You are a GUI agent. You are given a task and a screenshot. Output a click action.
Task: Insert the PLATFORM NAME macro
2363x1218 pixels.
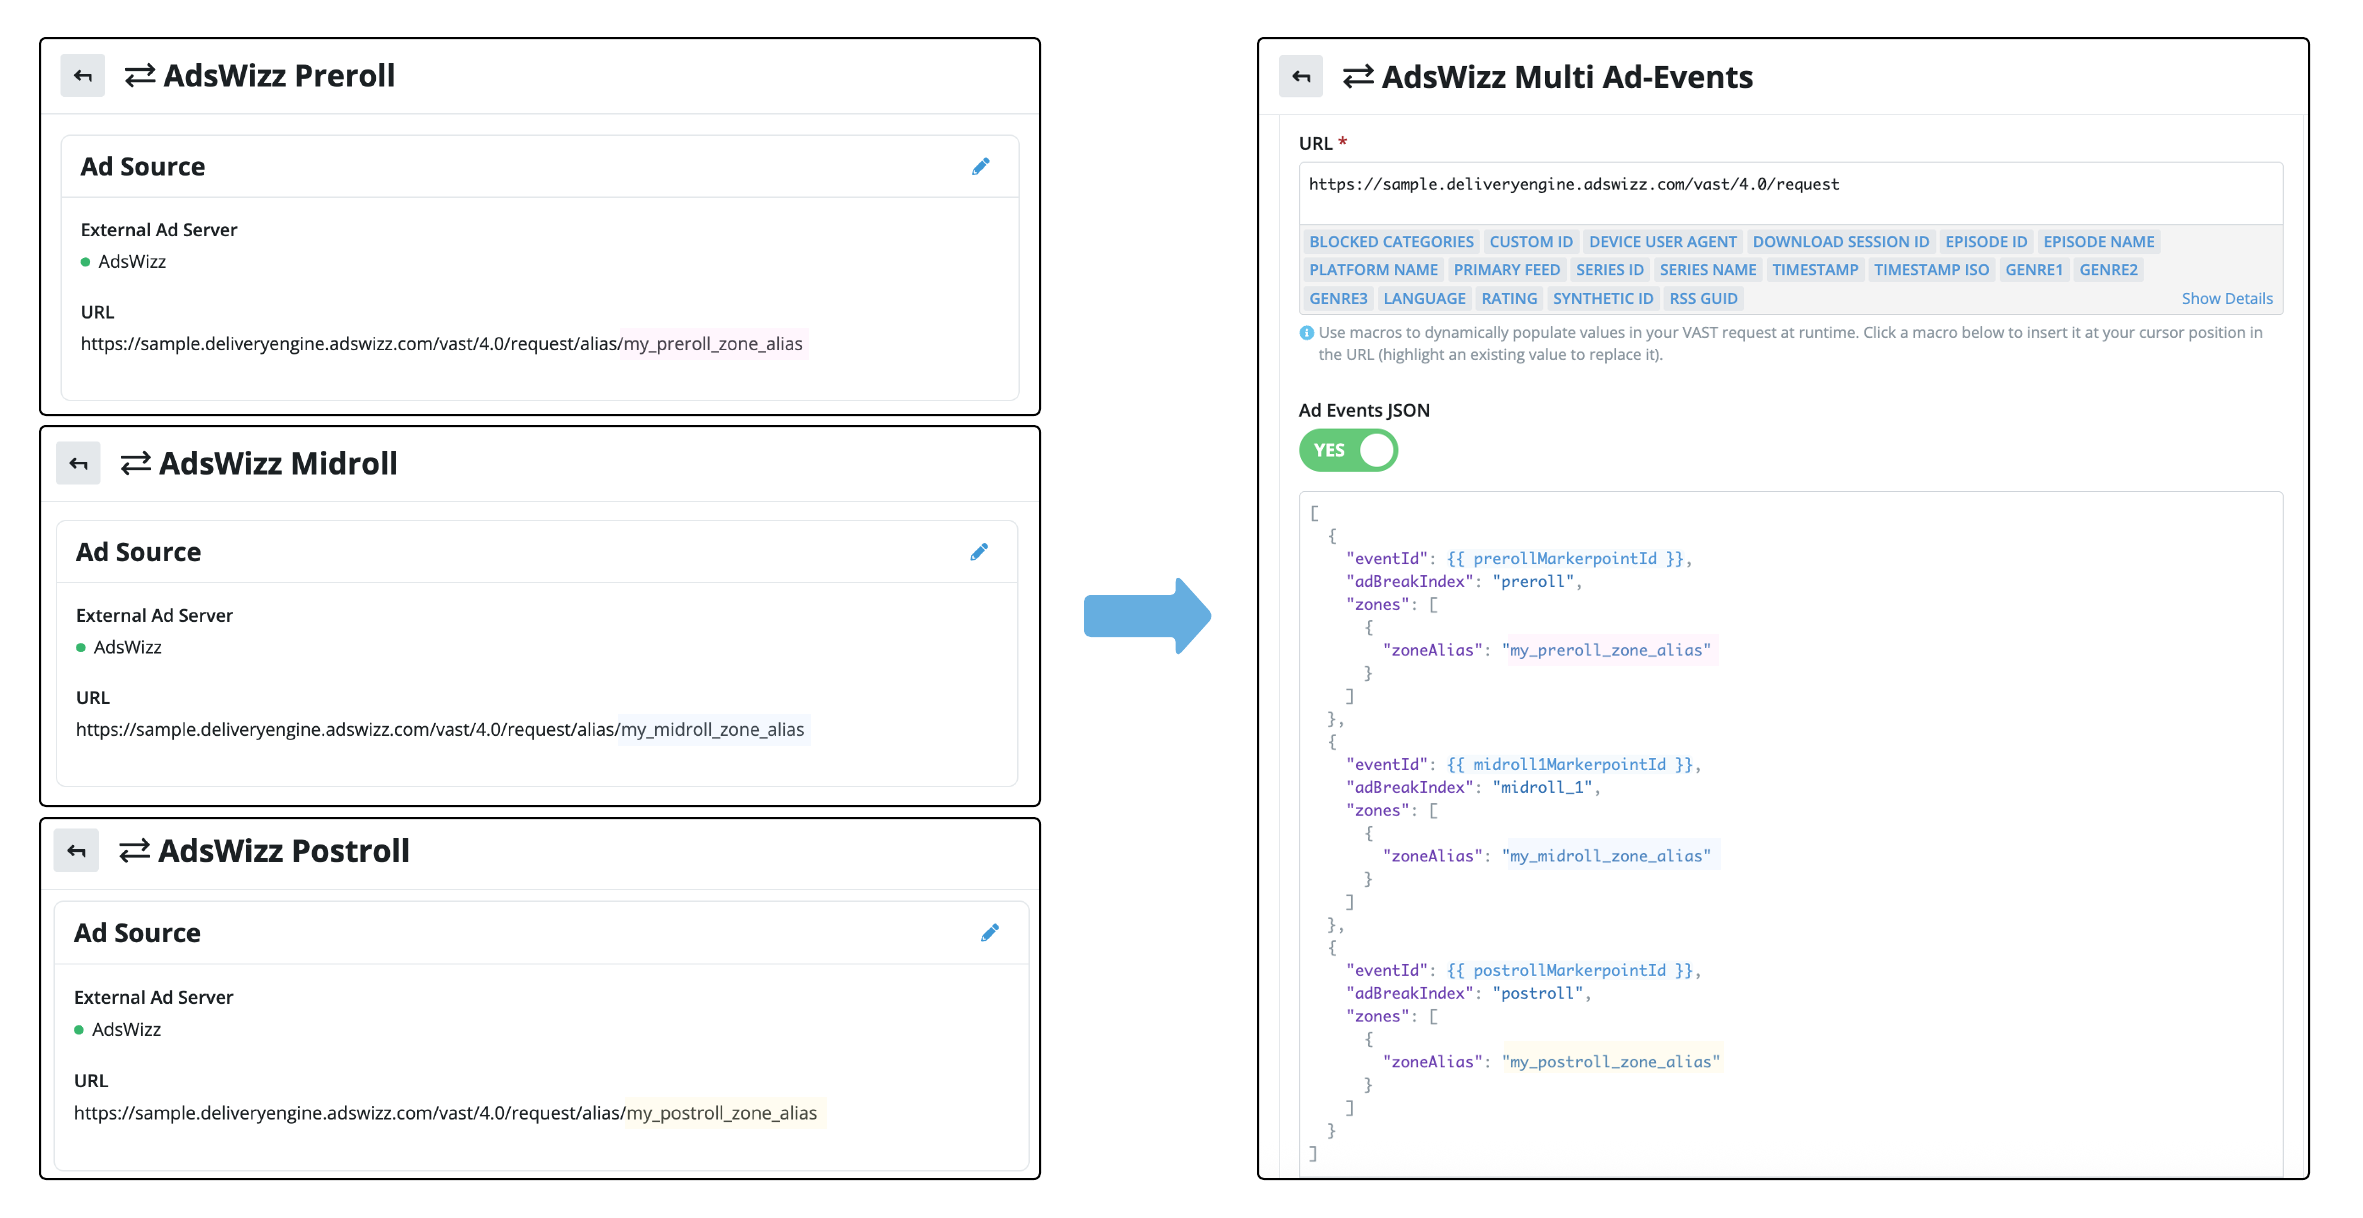(x=1373, y=270)
